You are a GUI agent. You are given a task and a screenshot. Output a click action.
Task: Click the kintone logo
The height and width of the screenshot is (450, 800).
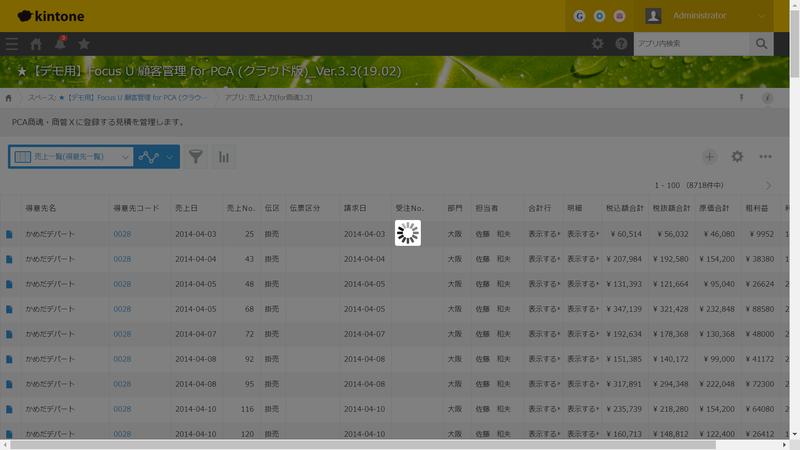click(51, 16)
